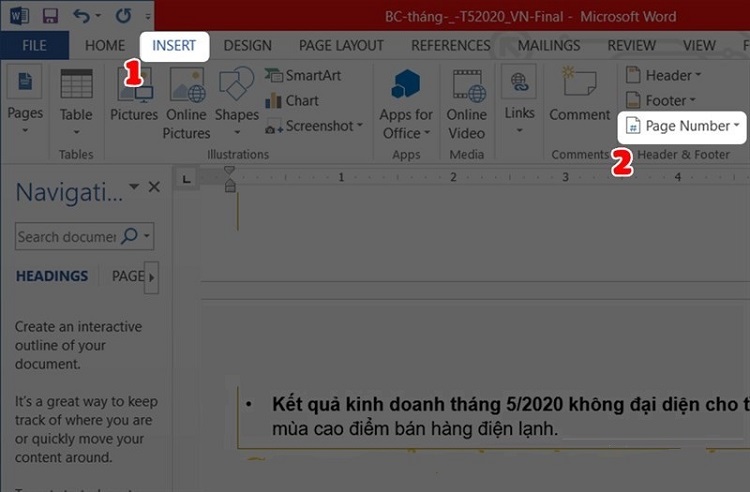Add a Comment
Viewport: 750px width, 492px height.
[579, 94]
